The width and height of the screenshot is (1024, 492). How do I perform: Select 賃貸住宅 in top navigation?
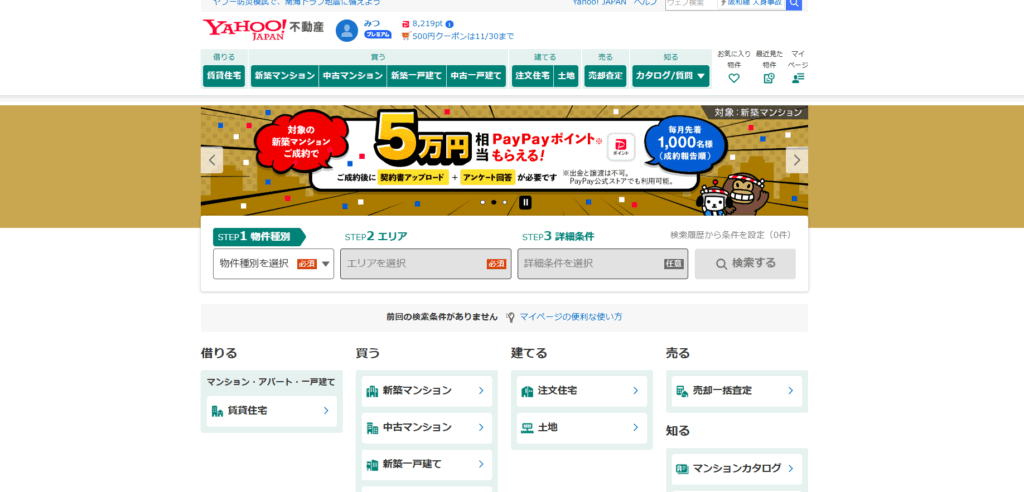(x=224, y=76)
